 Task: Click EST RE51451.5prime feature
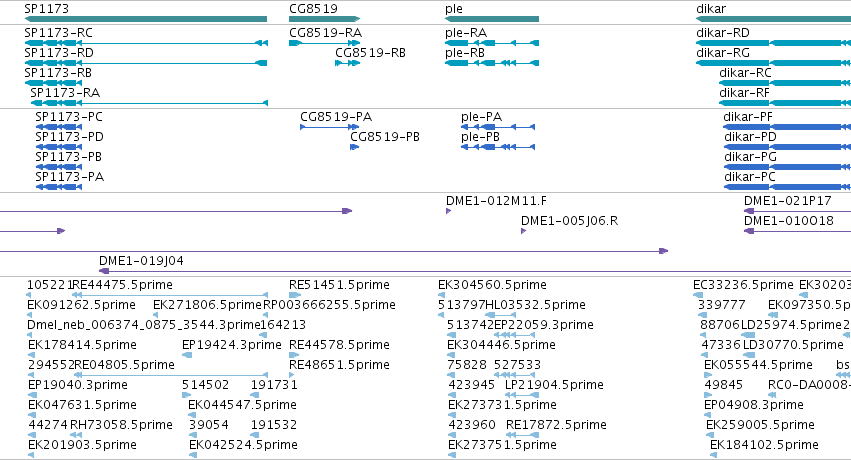295,295
